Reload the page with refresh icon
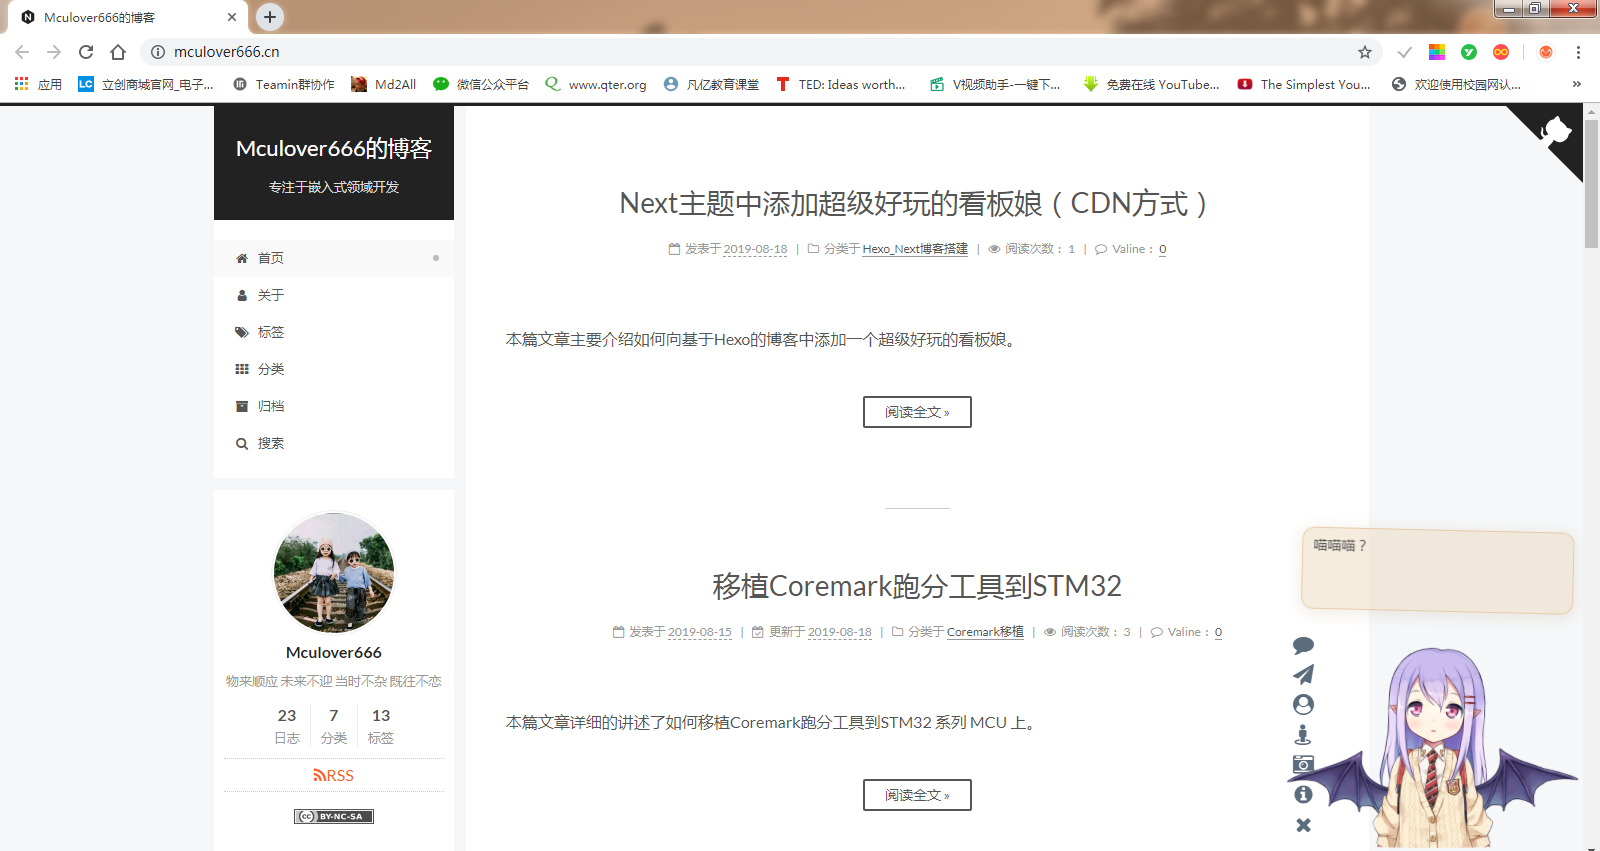 86,52
